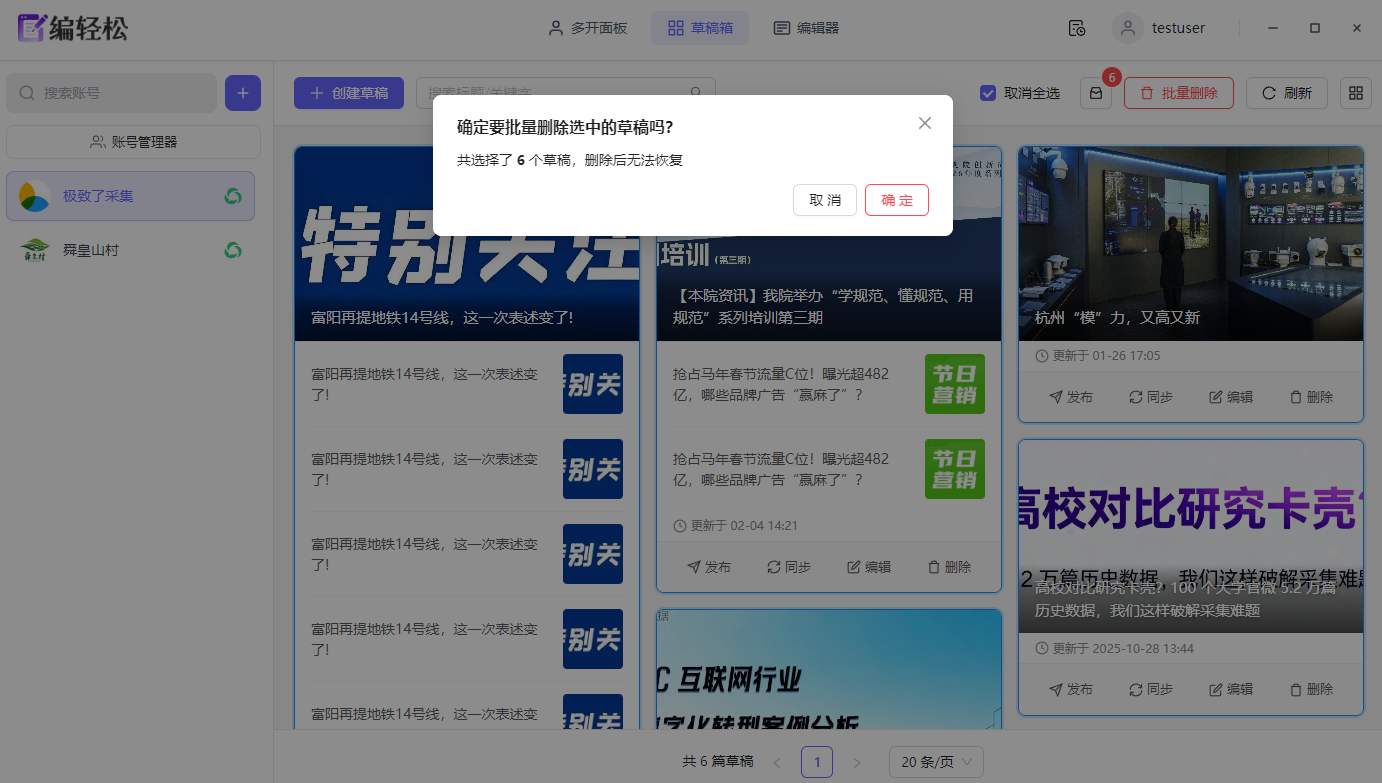Screen dimensions: 1382x783
Task: Delete the 杭州“模”力 draft
Action: [1311, 397]
